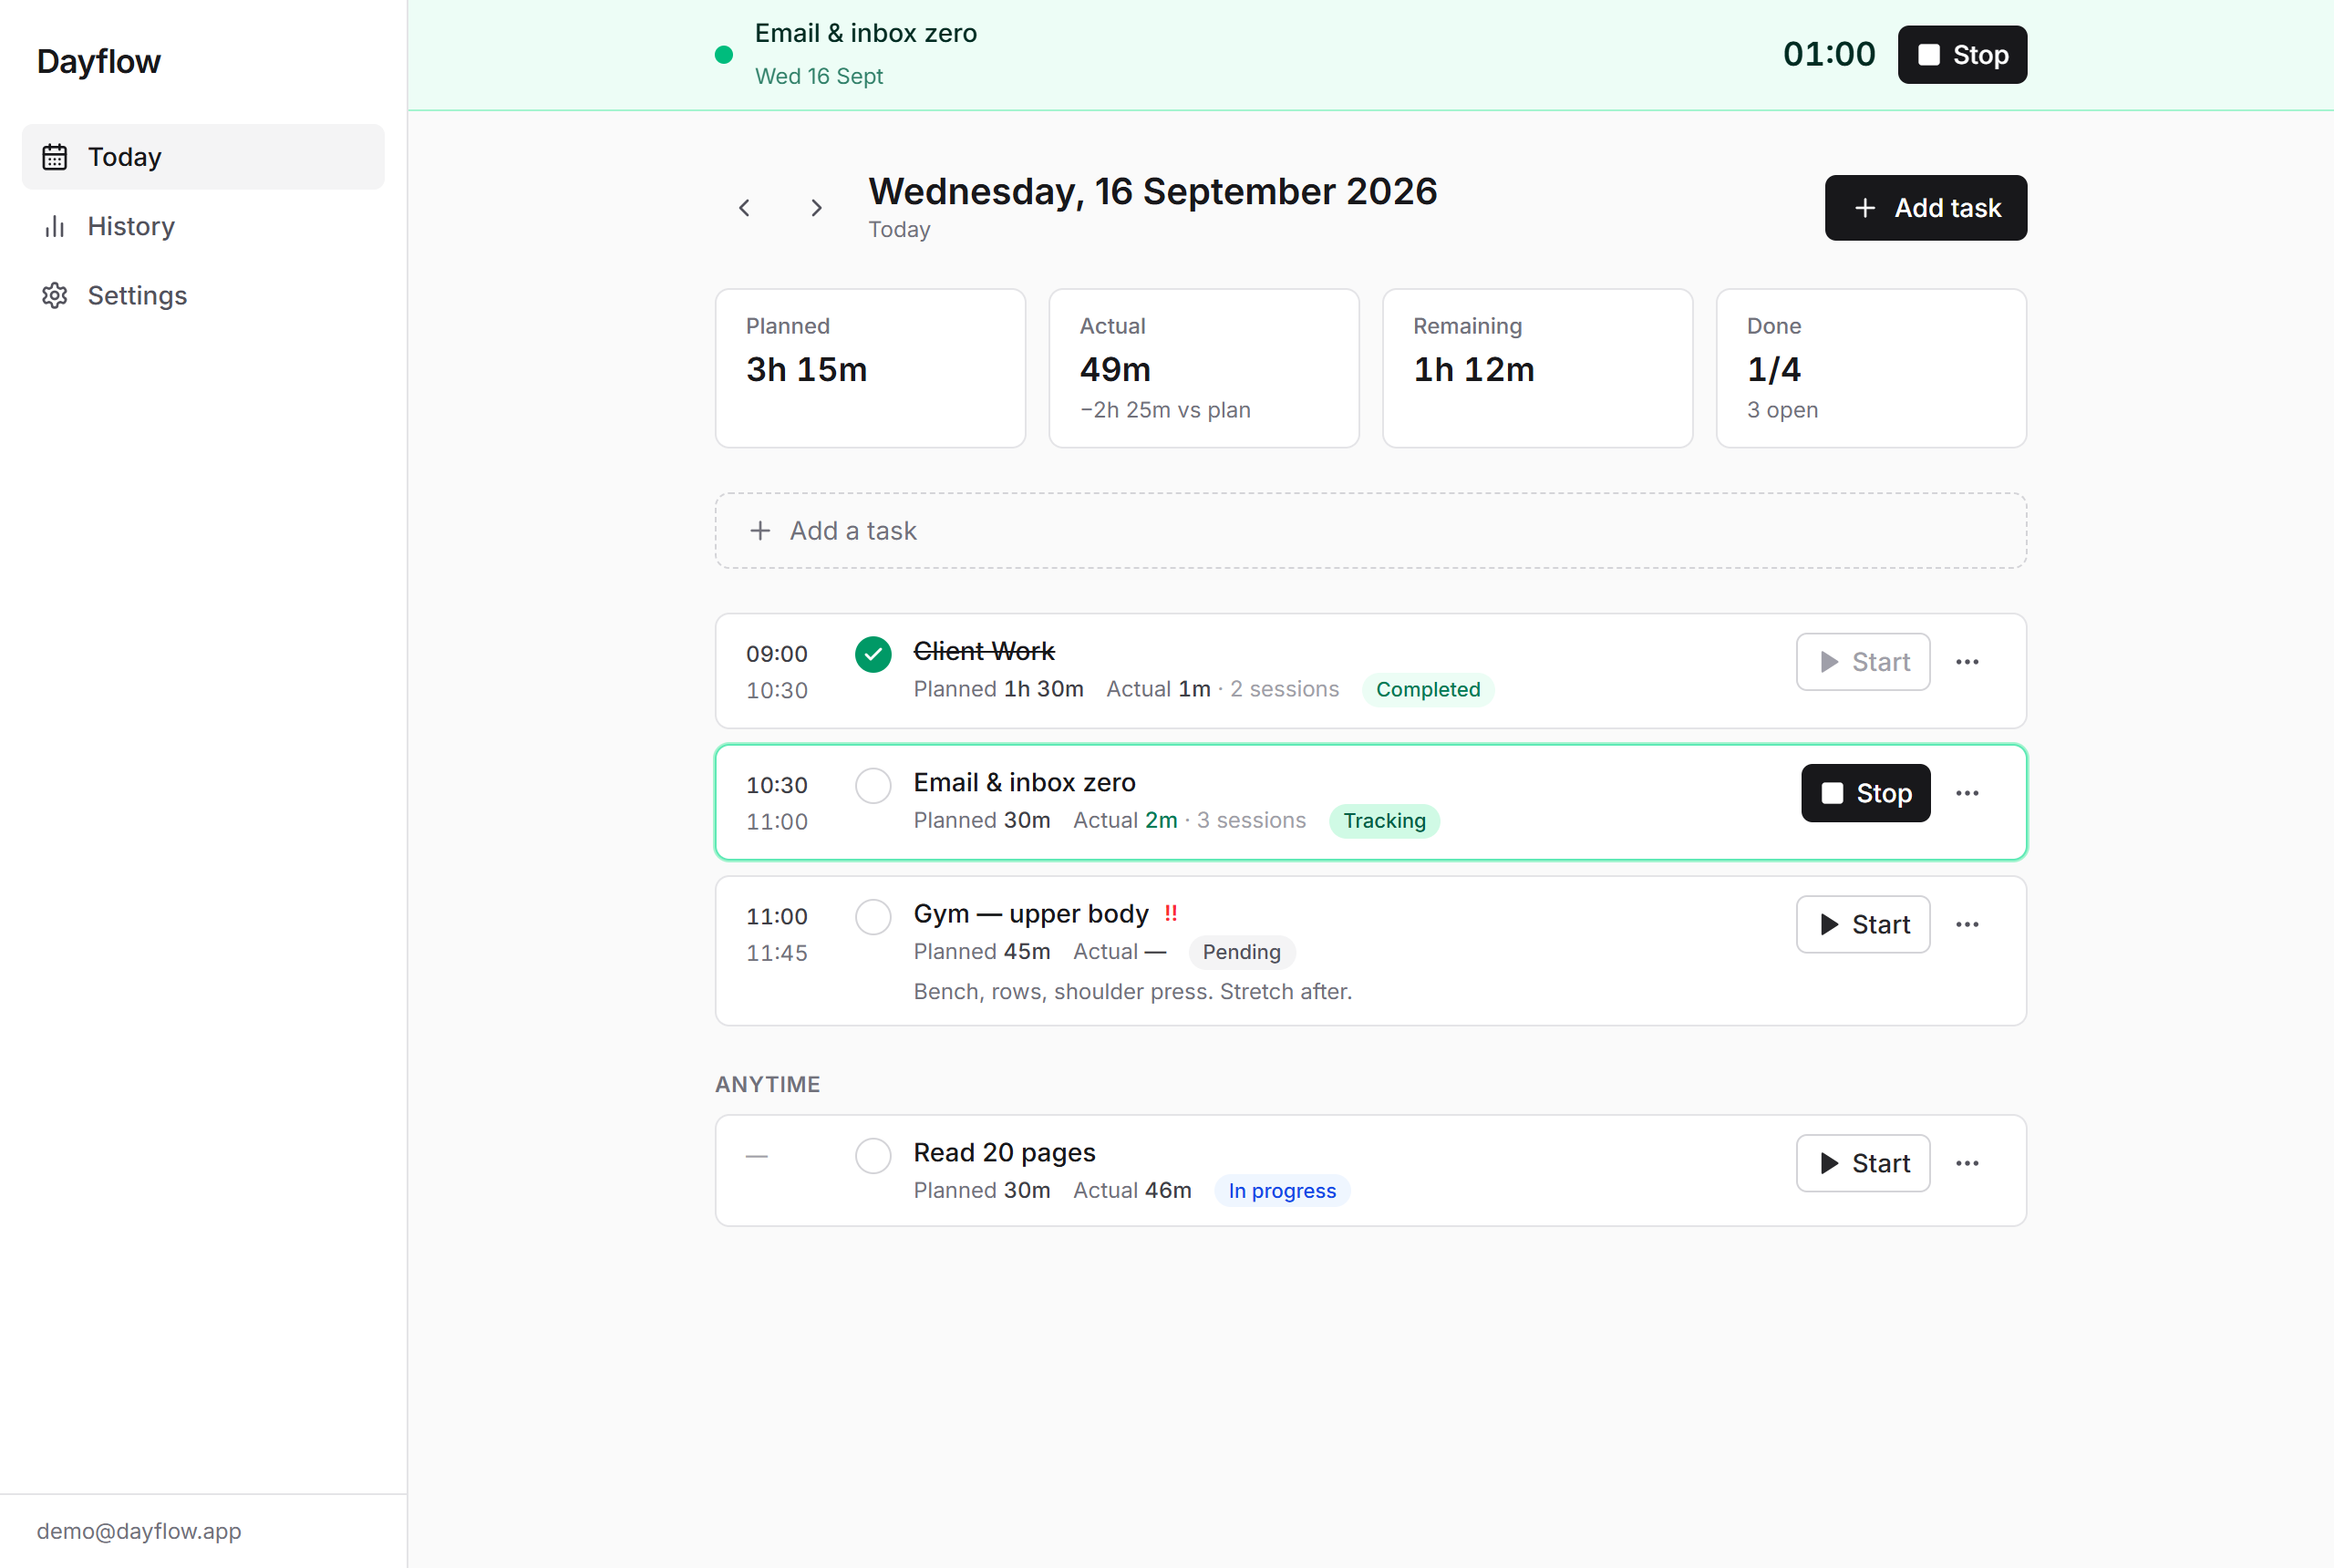Viewport: 2334px width, 1568px height.
Task: Click the green tracking indicator dot in banner
Action: [x=724, y=55]
